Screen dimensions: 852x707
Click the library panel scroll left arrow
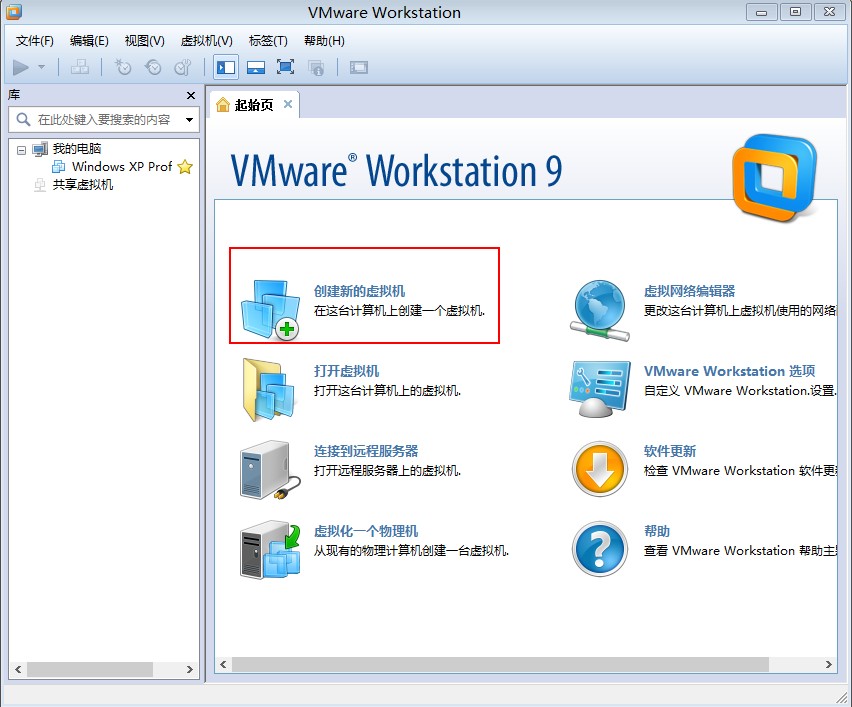(x=18, y=670)
